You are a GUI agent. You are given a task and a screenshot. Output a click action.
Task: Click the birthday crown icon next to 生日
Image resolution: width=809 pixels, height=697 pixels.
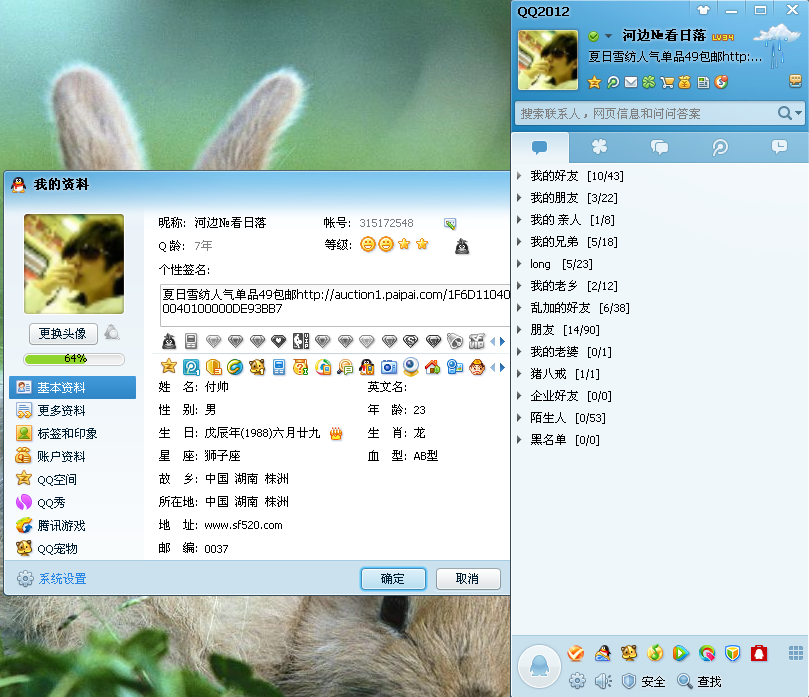coord(336,433)
